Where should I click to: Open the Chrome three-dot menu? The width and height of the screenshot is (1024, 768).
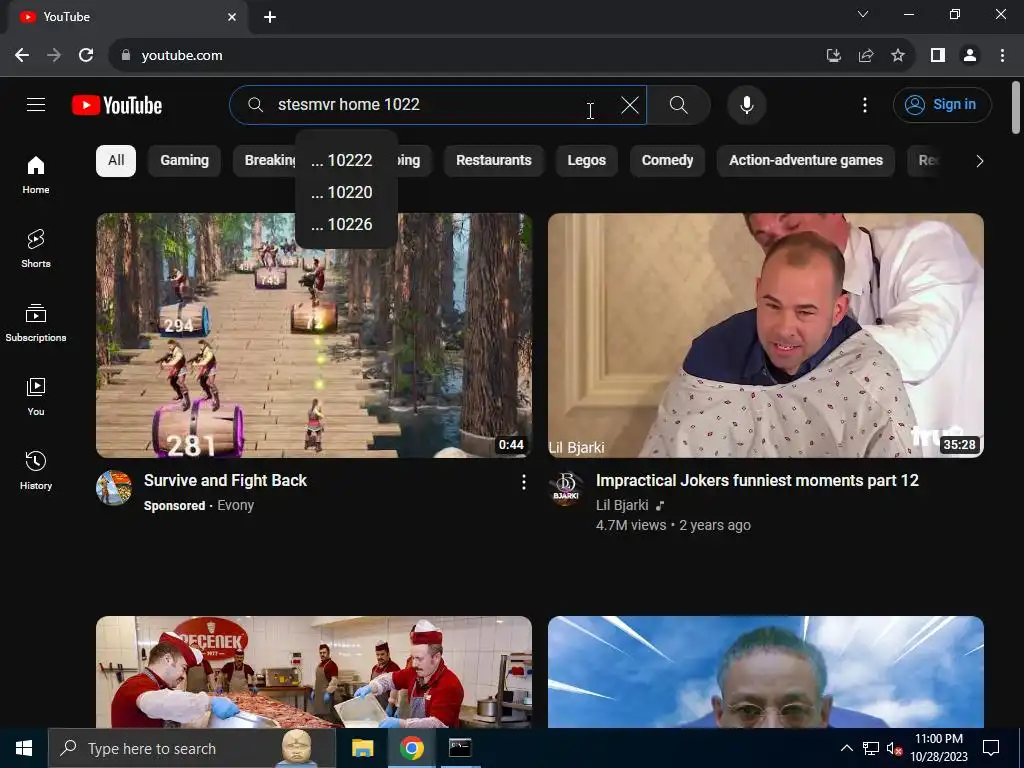1002,56
